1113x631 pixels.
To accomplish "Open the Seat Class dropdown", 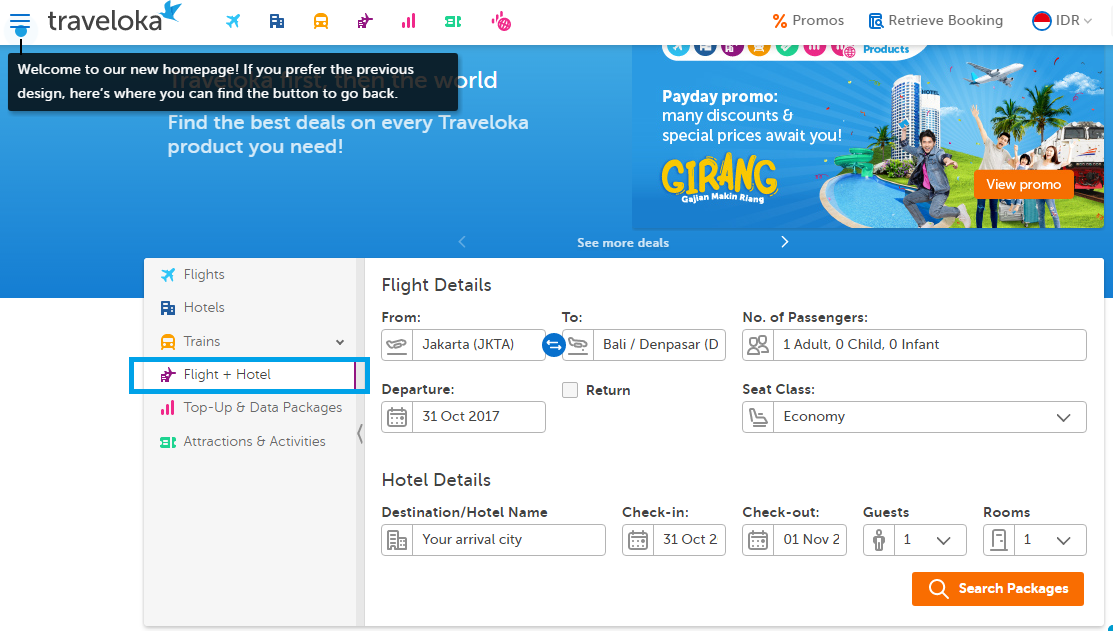I will [x=914, y=417].
